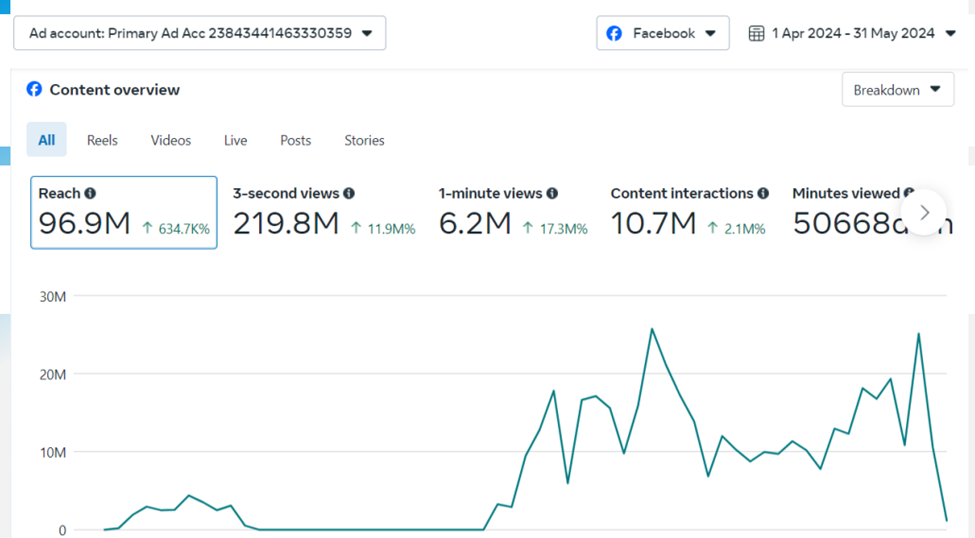
Task: Click the highest peak on reach chart
Action: (652, 328)
